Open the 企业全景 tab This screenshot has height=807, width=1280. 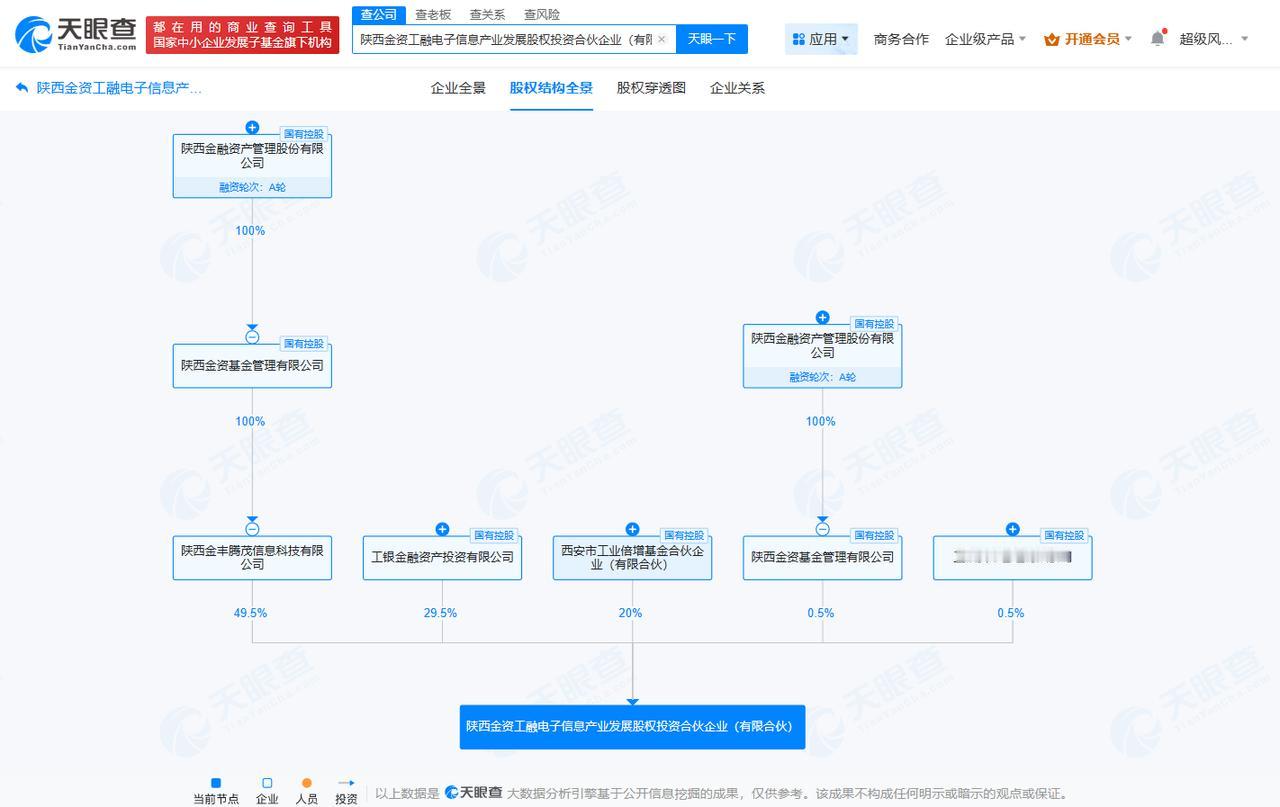(458, 88)
